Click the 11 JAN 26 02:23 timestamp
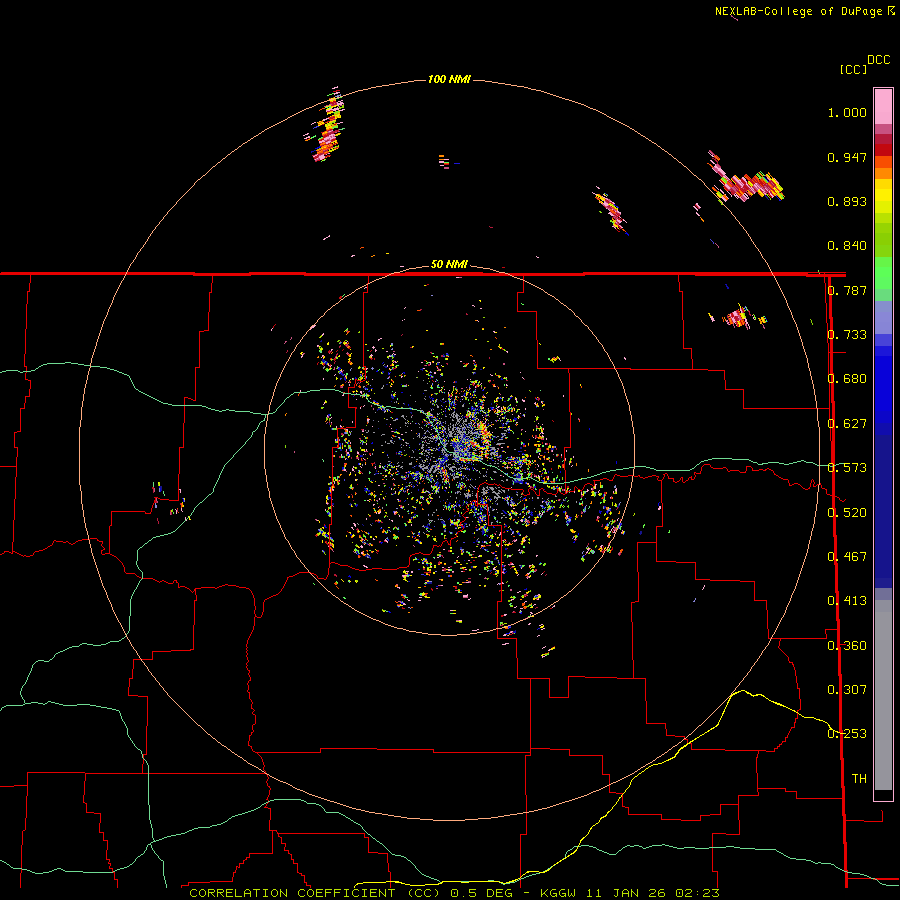 point(653,893)
